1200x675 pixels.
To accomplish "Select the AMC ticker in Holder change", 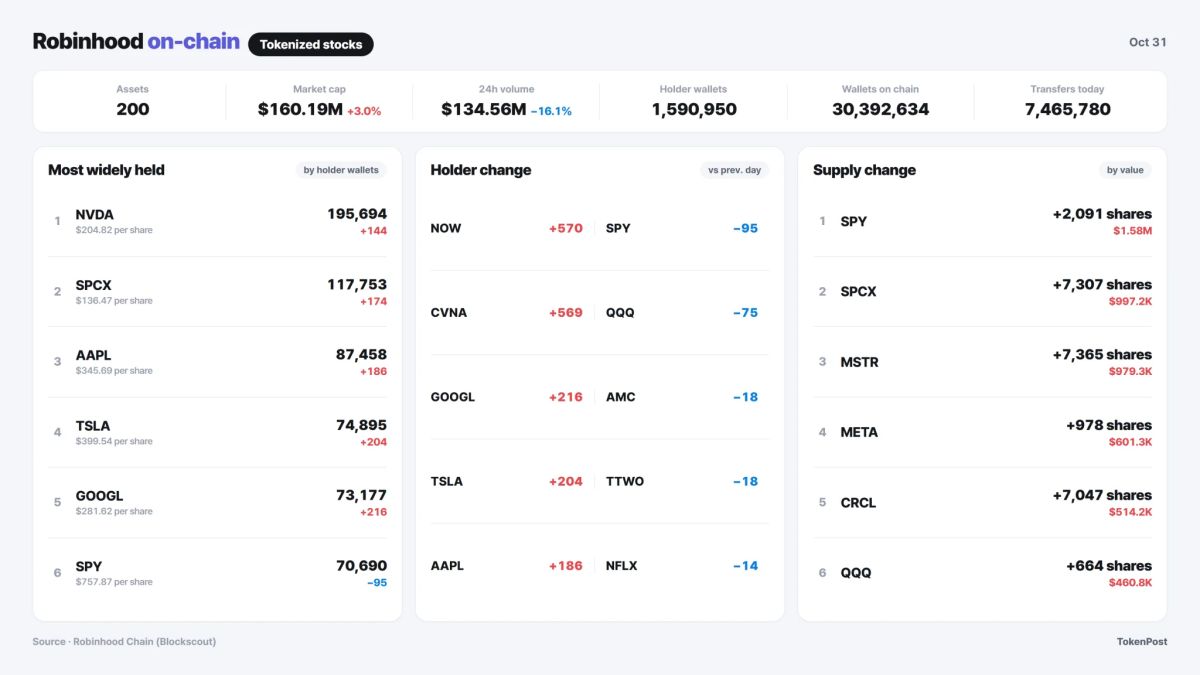I will [x=620, y=397].
